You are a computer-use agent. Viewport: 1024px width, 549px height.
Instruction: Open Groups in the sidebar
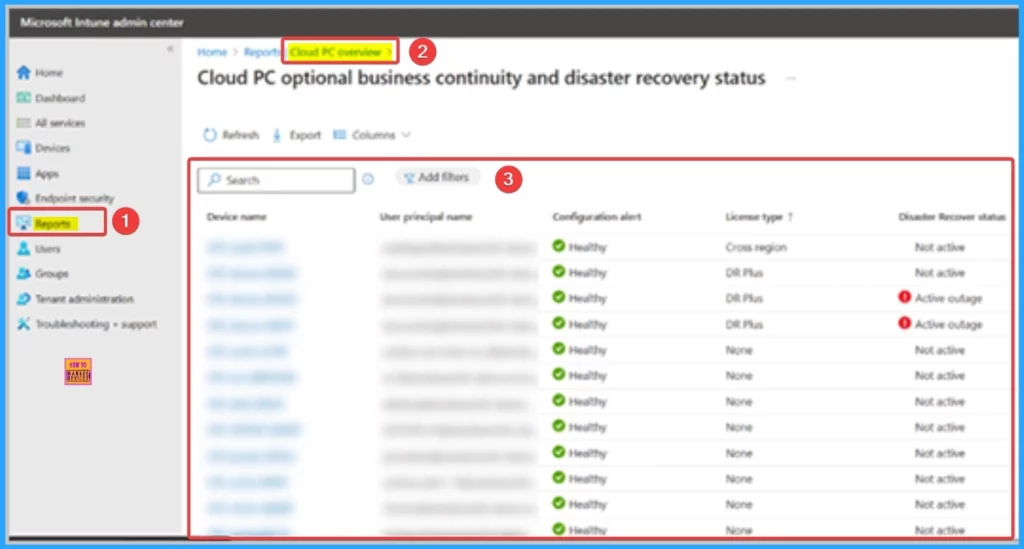pos(43,274)
